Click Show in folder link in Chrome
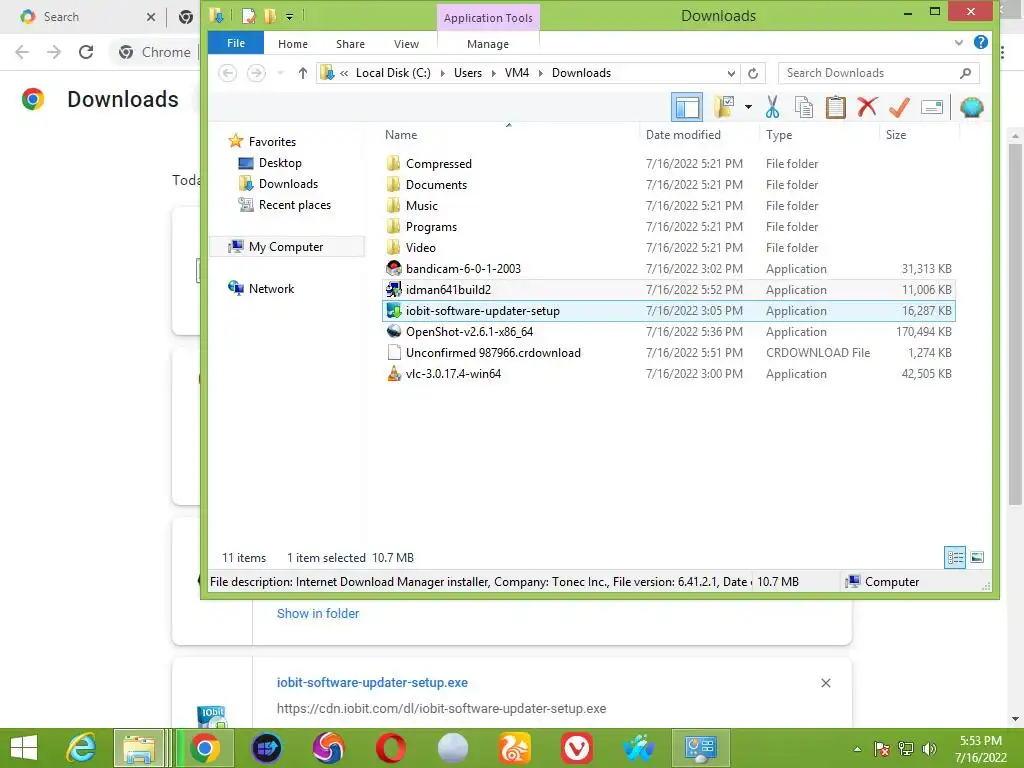 [x=317, y=613]
